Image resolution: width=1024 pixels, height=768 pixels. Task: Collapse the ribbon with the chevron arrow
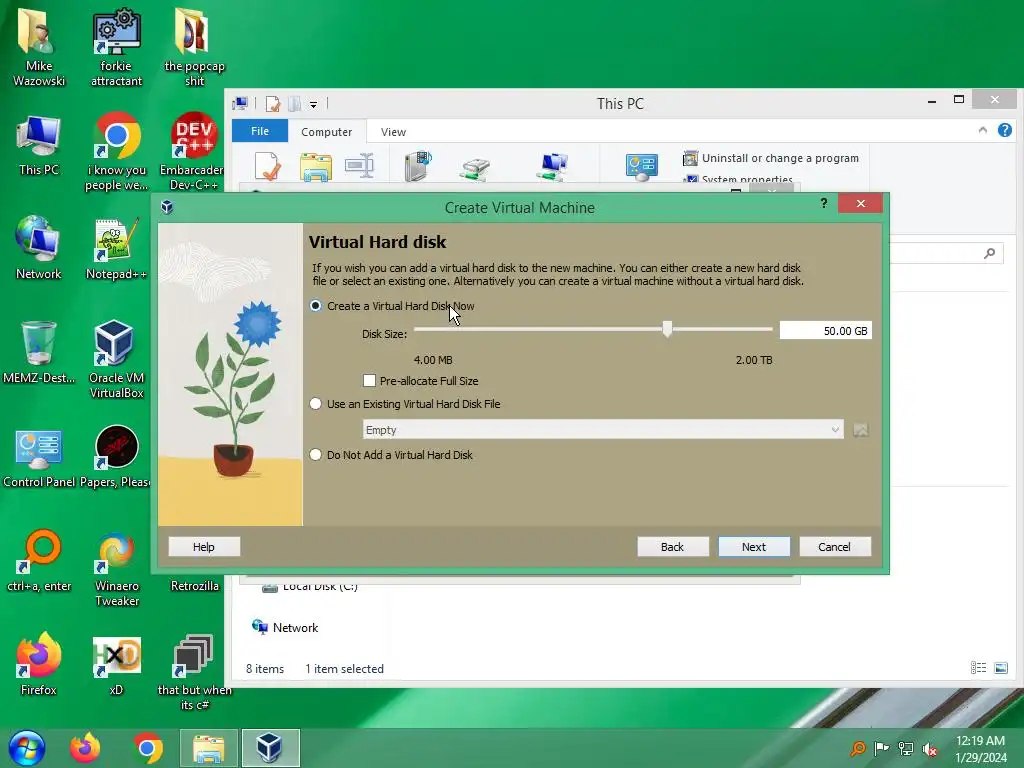click(982, 130)
